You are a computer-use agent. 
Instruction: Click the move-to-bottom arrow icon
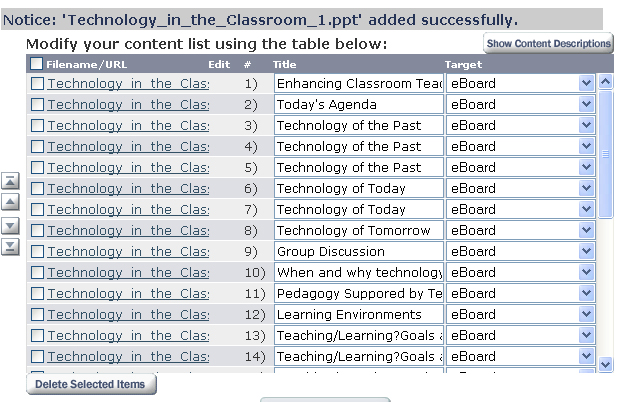coord(10,247)
